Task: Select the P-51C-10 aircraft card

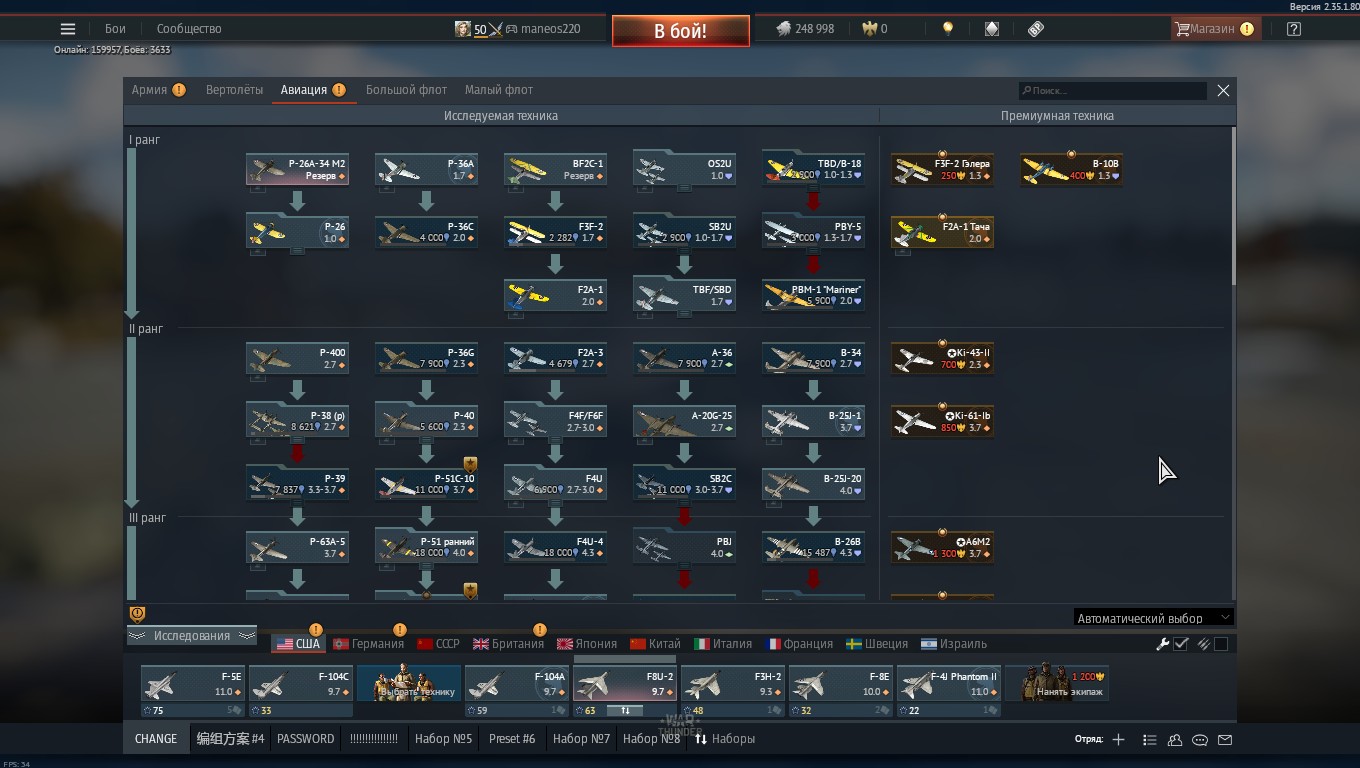Action: tap(426, 484)
